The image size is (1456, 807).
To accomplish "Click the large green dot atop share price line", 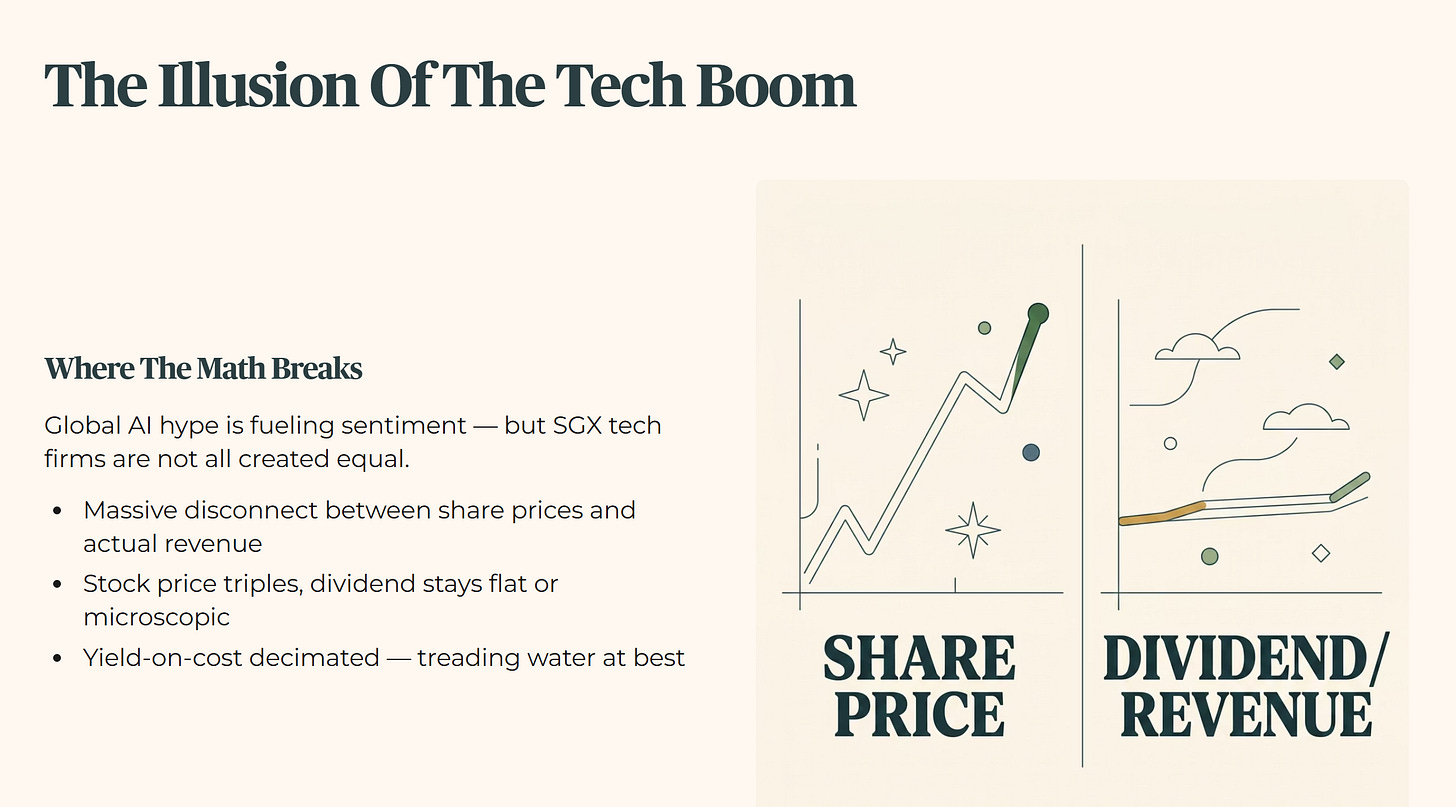I will tap(1038, 314).
